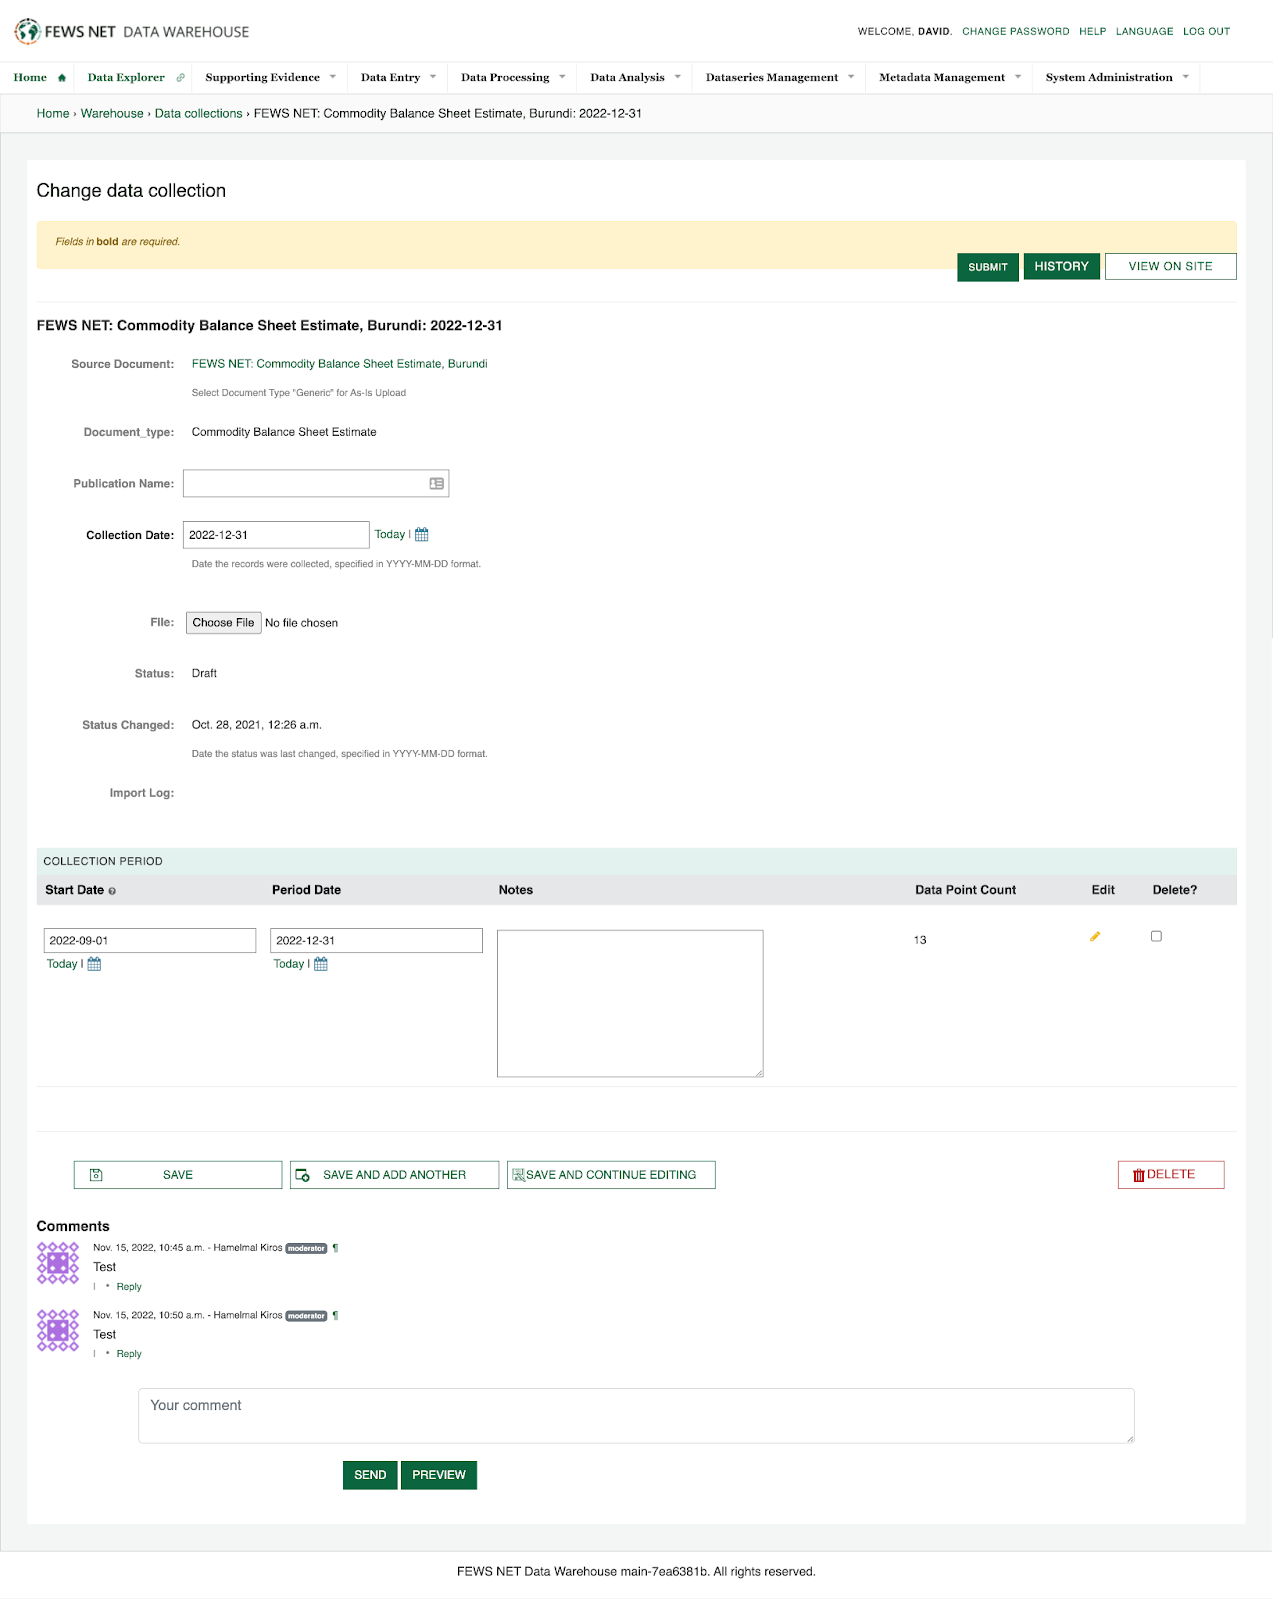Open the Start Date calendar picker
Viewport: 1273px width, 1600px height.
coord(94,964)
